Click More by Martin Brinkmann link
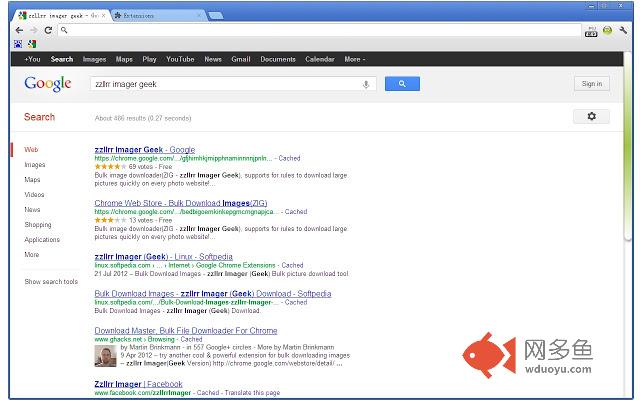This screenshot has width=640, height=400. click(296, 347)
